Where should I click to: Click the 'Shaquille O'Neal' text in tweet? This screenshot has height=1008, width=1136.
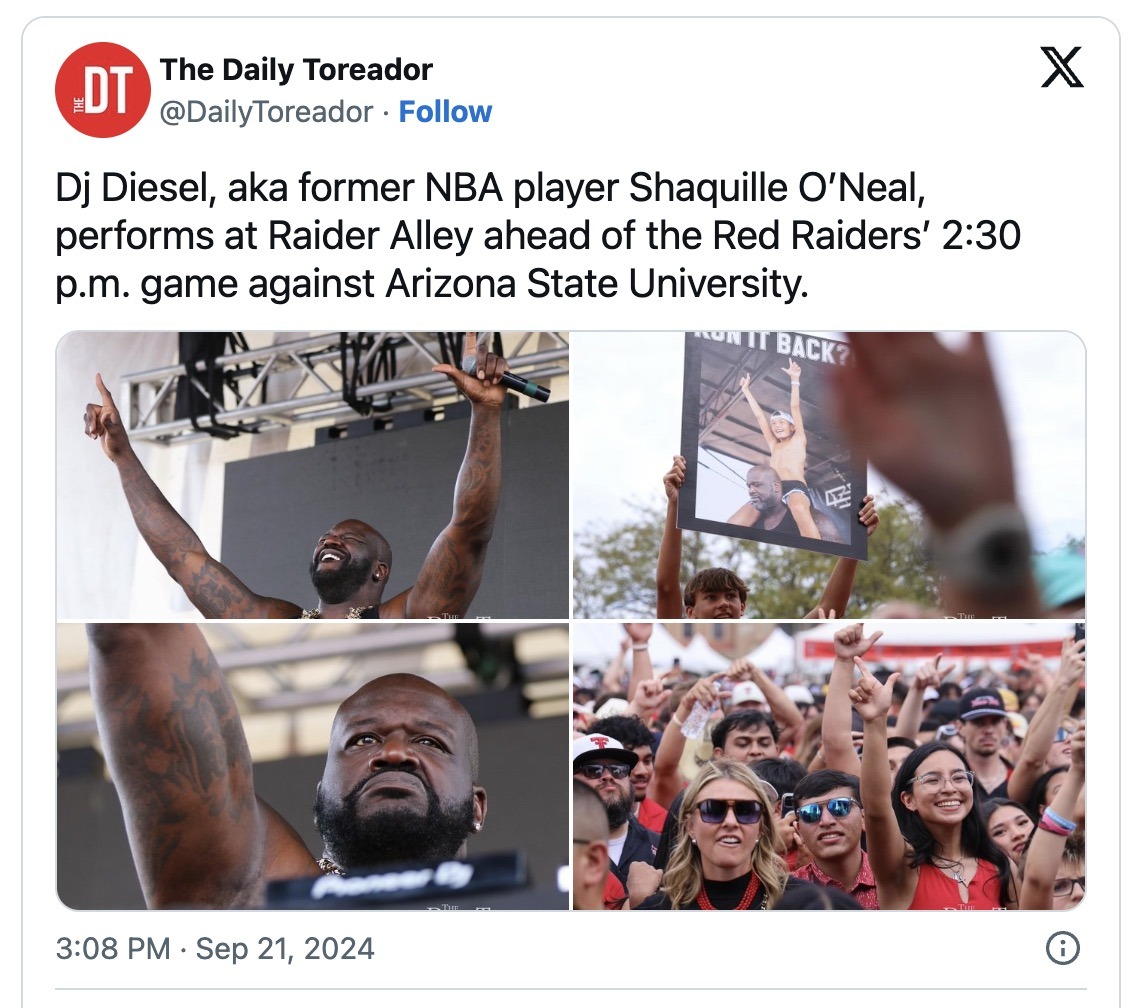point(777,188)
